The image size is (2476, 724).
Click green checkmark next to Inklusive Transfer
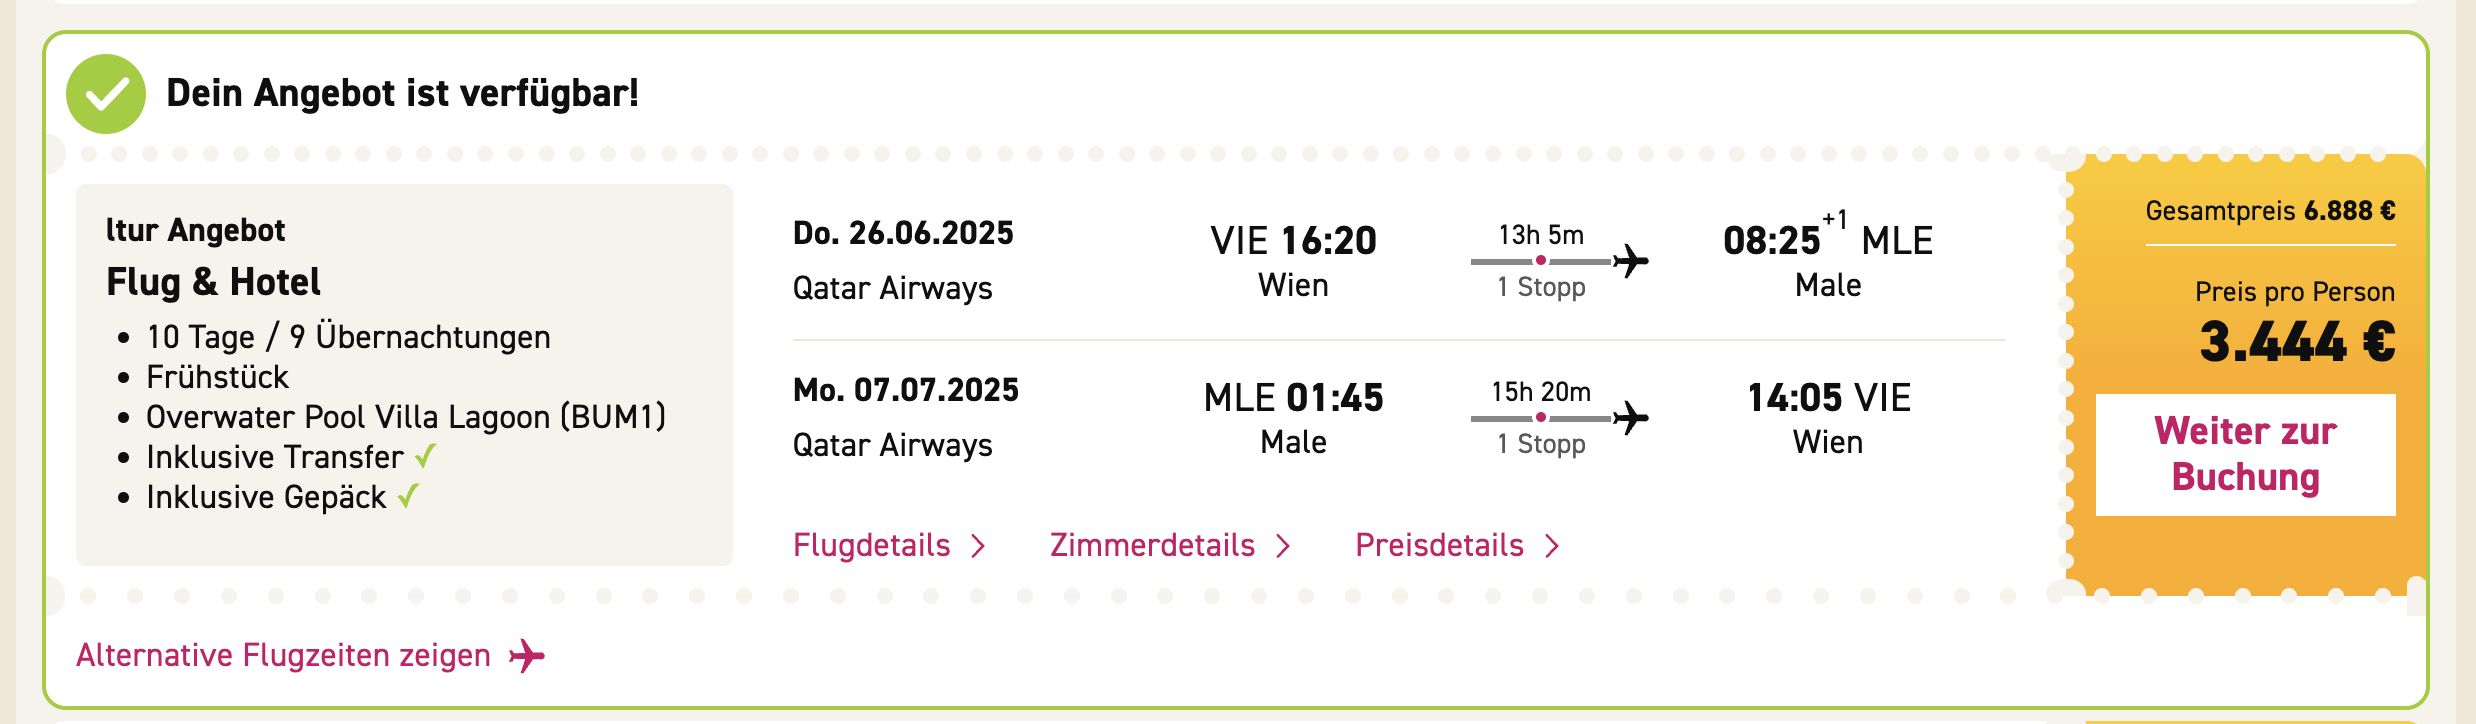click(425, 456)
